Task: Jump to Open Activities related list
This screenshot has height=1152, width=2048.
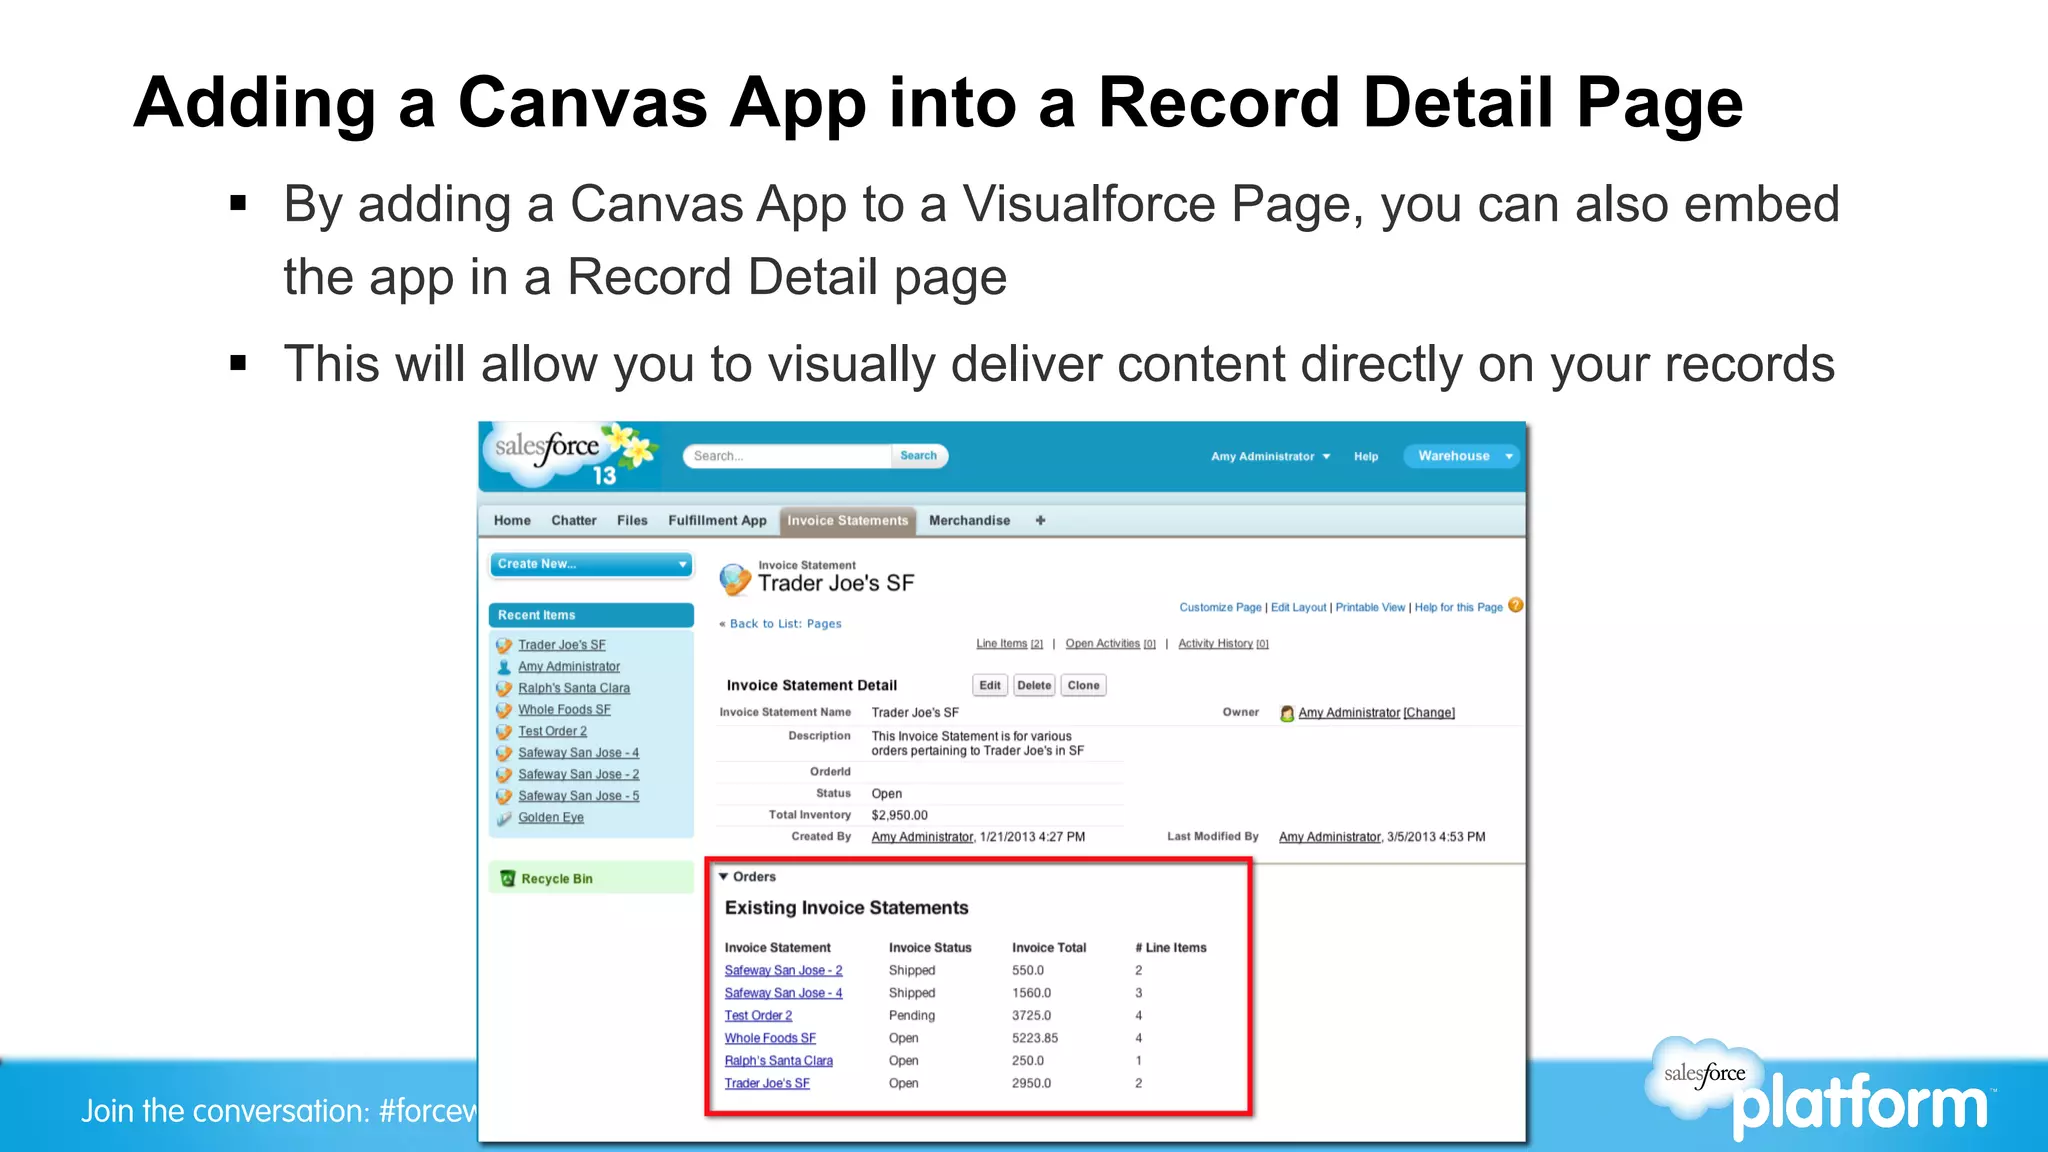Action: [x=1110, y=643]
